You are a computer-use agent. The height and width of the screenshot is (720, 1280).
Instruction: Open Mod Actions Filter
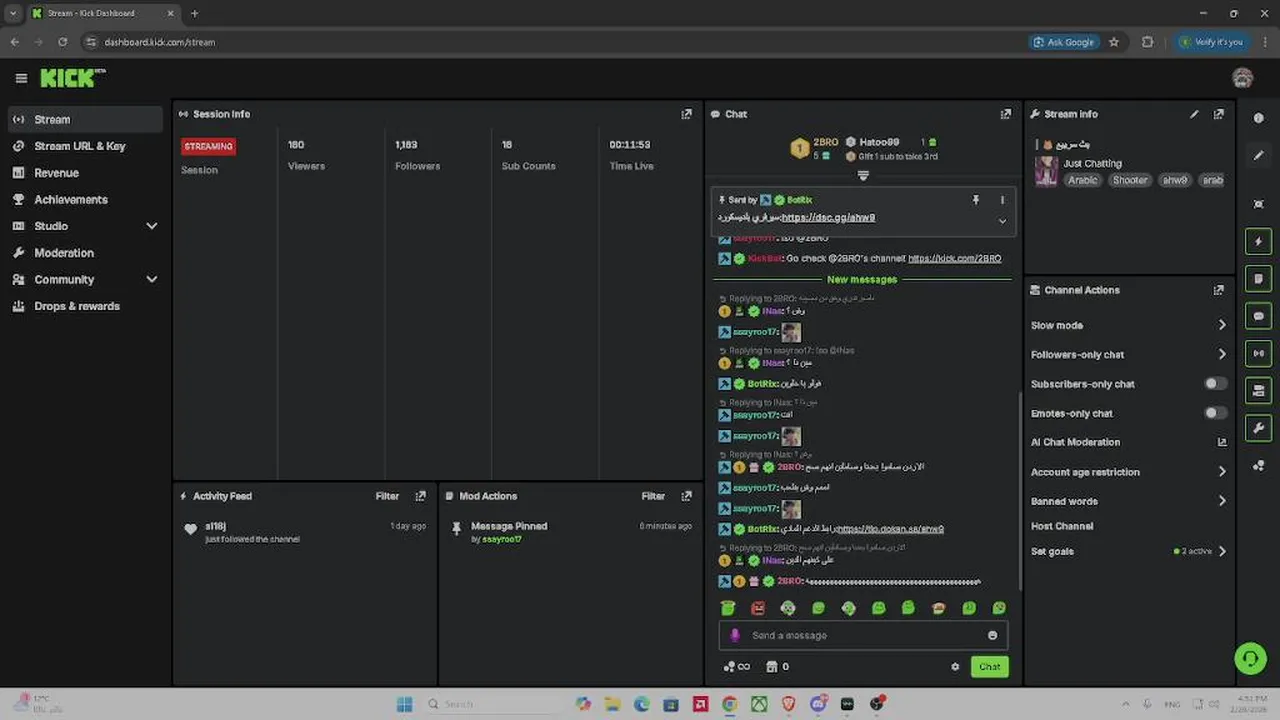point(653,496)
